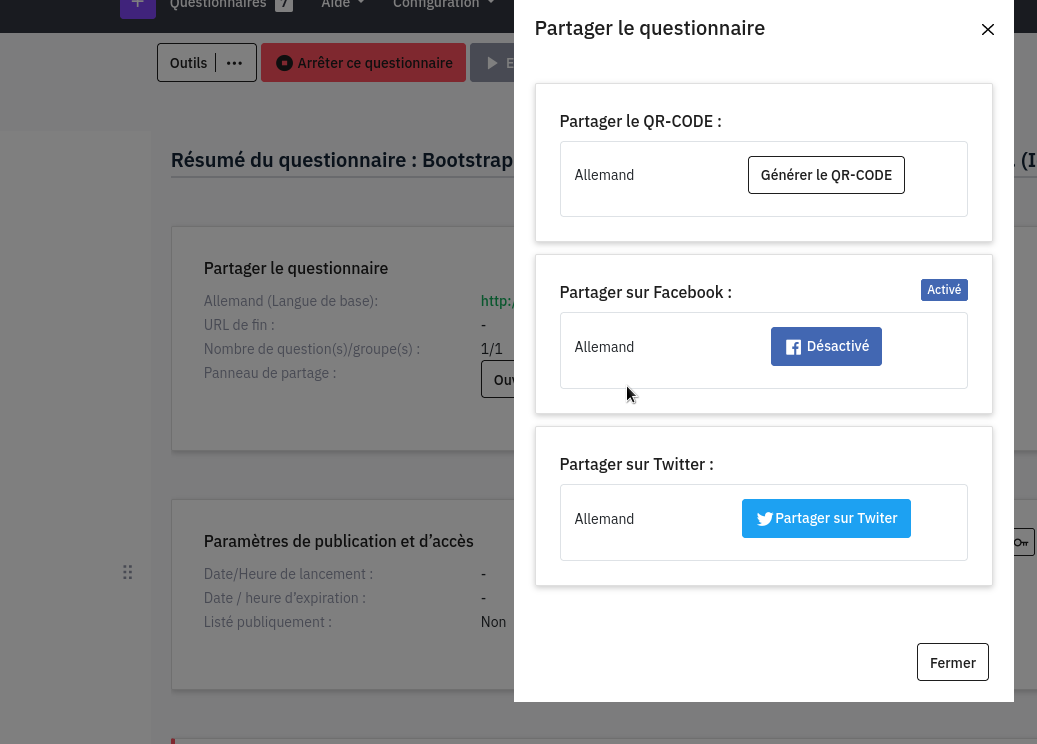Screen dimensions: 1037x744
Task: Click the purple plus create button
Action: point(137,5)
